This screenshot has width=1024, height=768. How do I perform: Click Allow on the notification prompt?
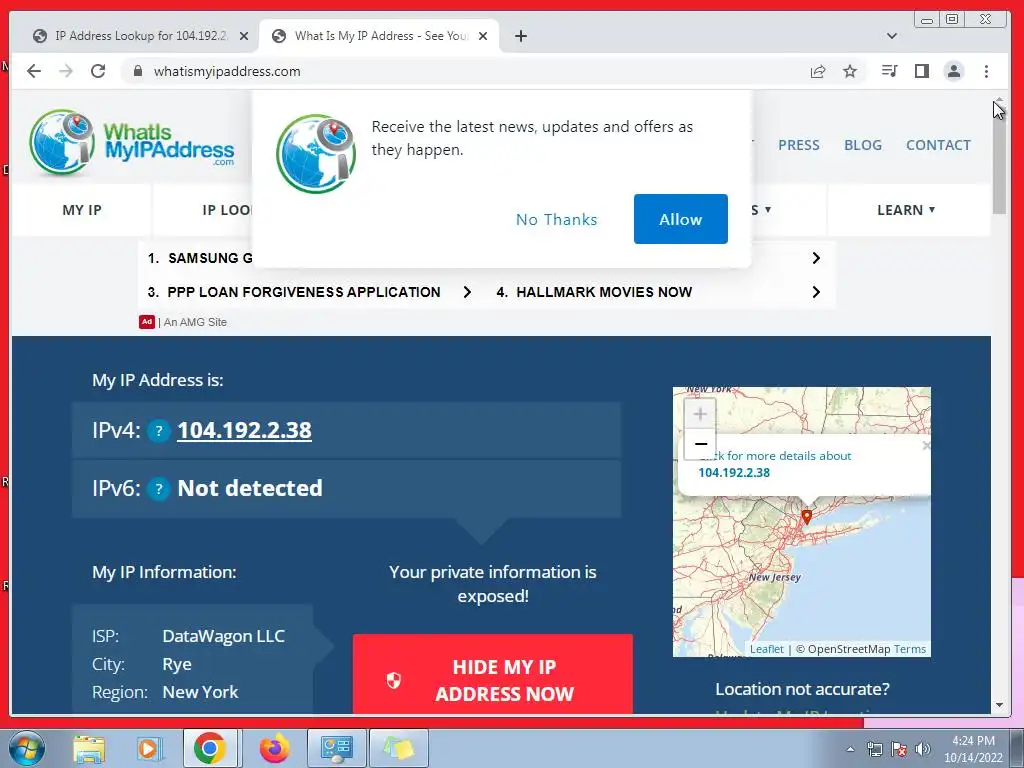680,219
